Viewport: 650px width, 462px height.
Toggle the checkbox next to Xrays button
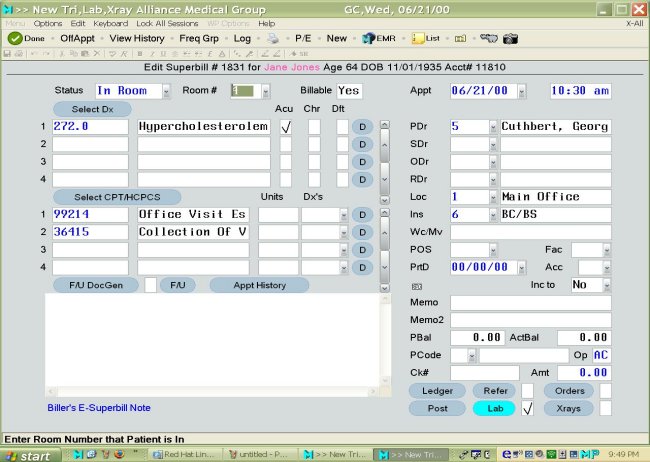(x=606, y=409)
